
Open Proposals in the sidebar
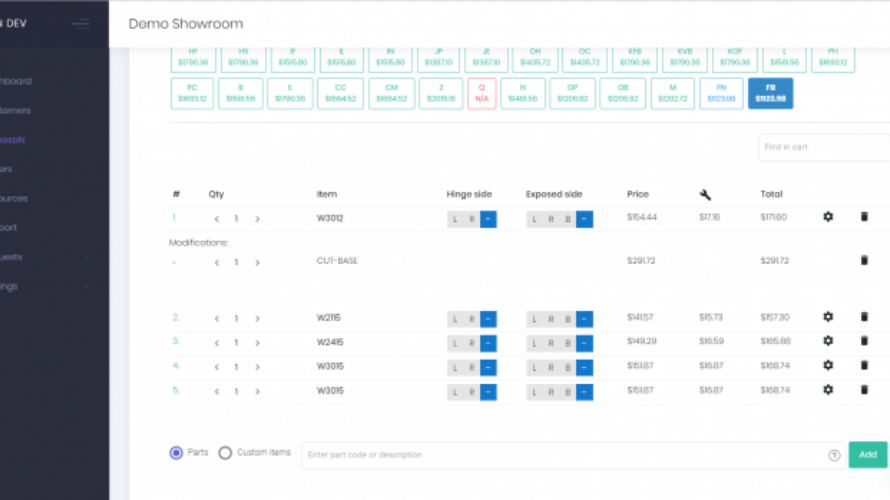pyautogui.click(x=12, y=140)
